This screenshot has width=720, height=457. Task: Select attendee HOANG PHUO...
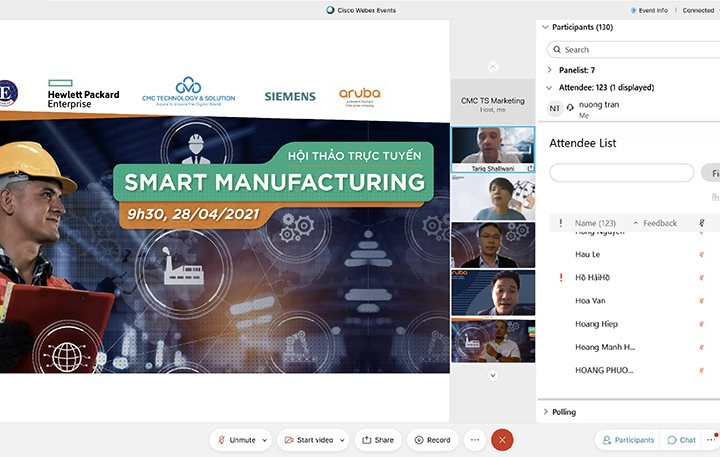604,370
